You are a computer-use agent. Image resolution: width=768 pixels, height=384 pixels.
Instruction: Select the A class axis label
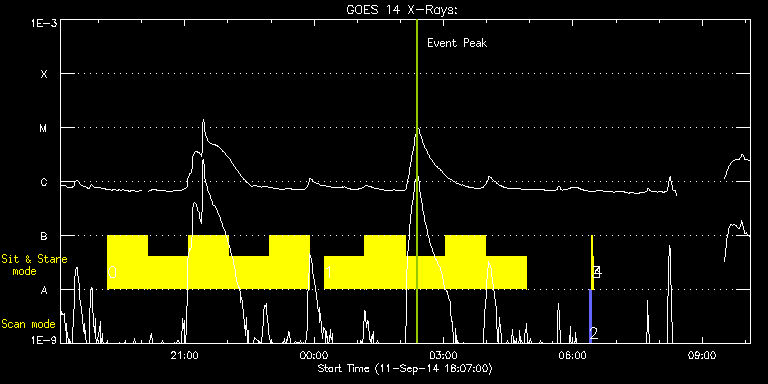click(44, 290)
